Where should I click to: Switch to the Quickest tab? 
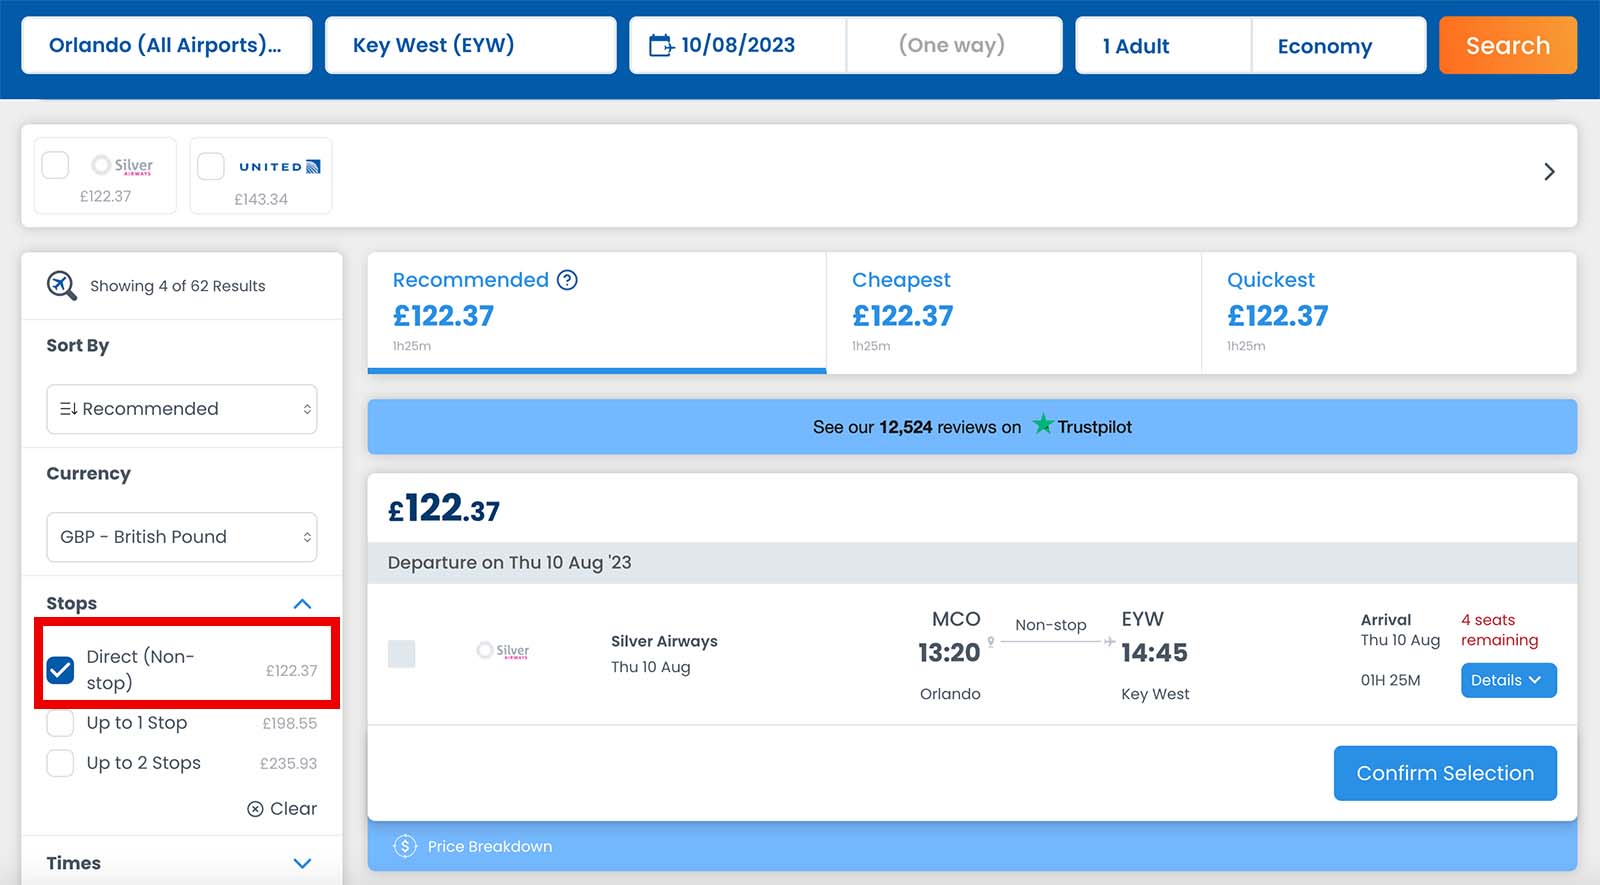coord(1388,312)
